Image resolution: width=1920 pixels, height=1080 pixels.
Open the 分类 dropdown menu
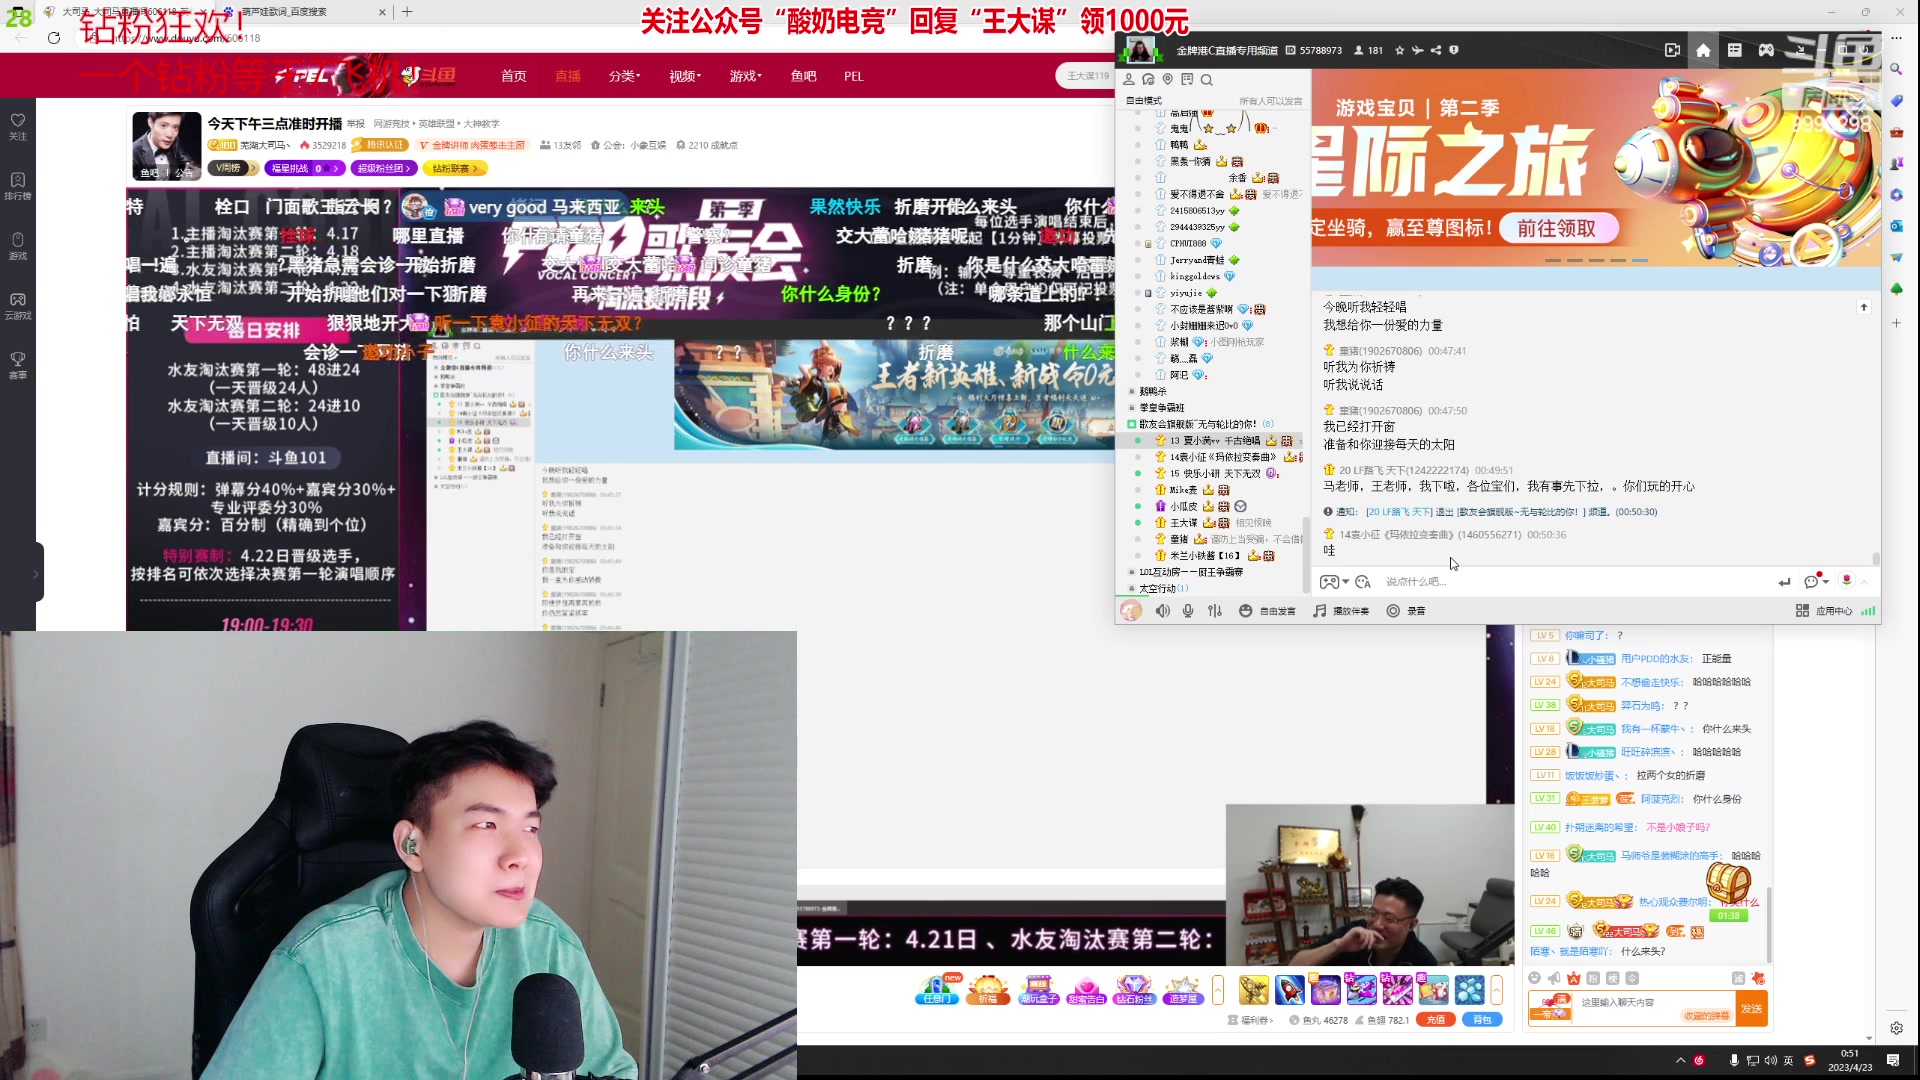[624, 76]
